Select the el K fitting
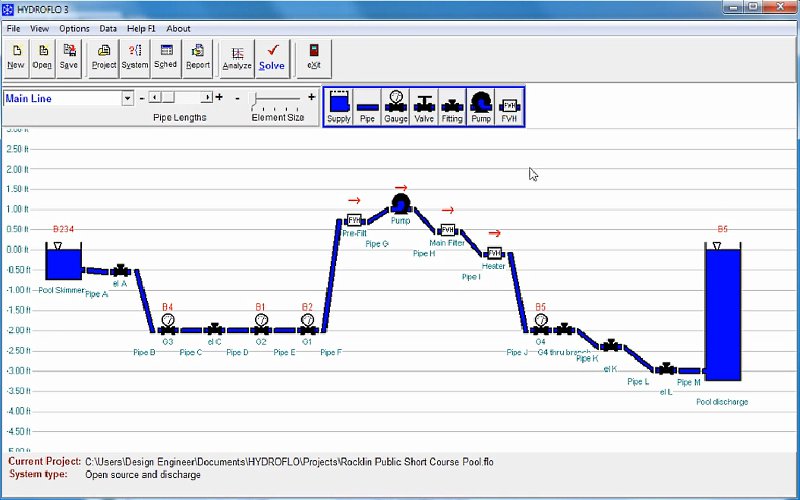The height and width of the screenshot is (500, 800). tap(611, 345)
